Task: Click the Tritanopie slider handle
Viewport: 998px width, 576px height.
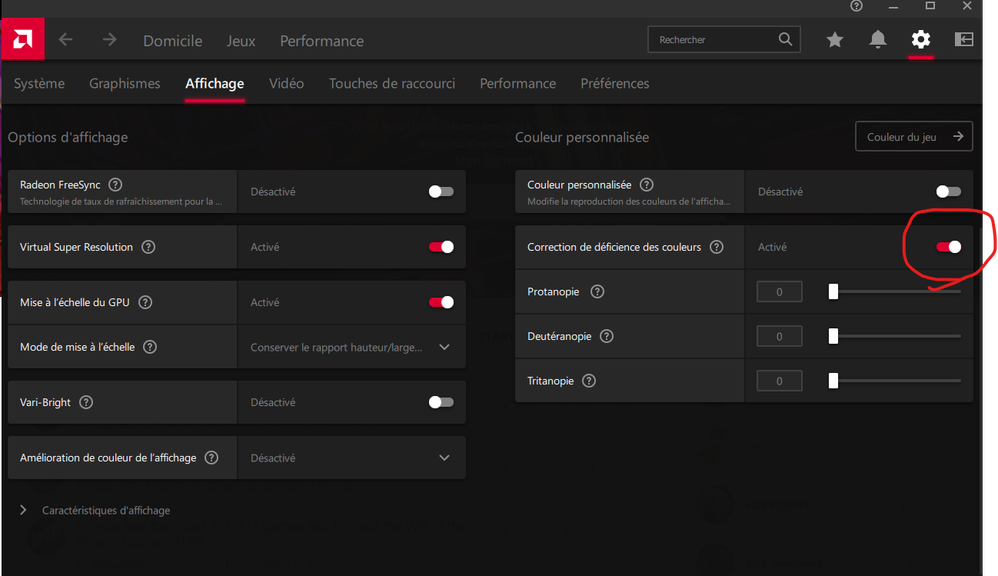Action: 833,381
